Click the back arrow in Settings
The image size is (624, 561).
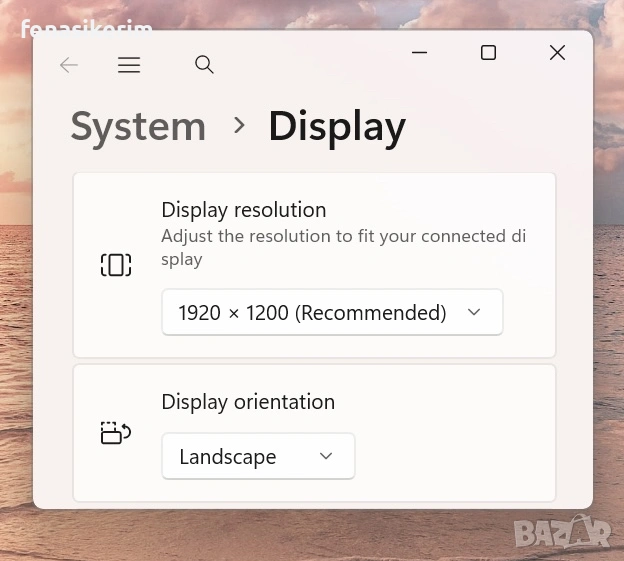[68, 65]
